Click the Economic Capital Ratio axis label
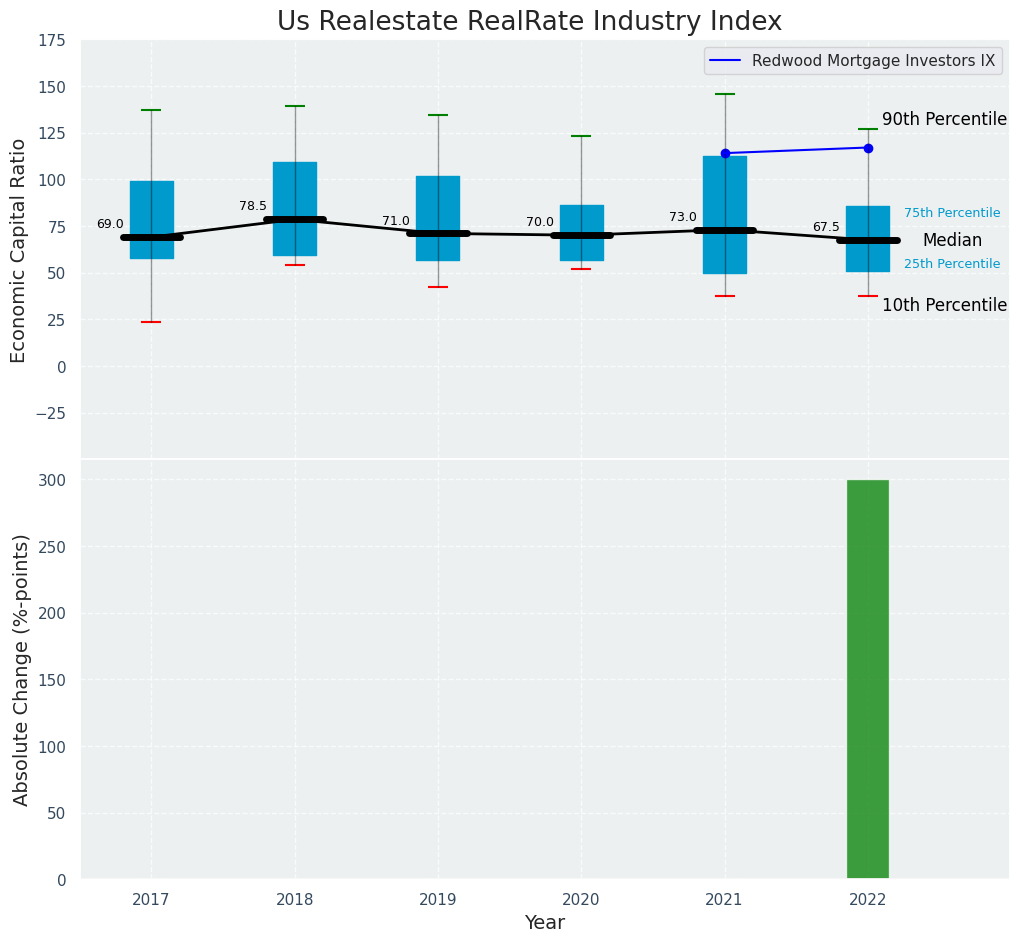 (19, 250)
